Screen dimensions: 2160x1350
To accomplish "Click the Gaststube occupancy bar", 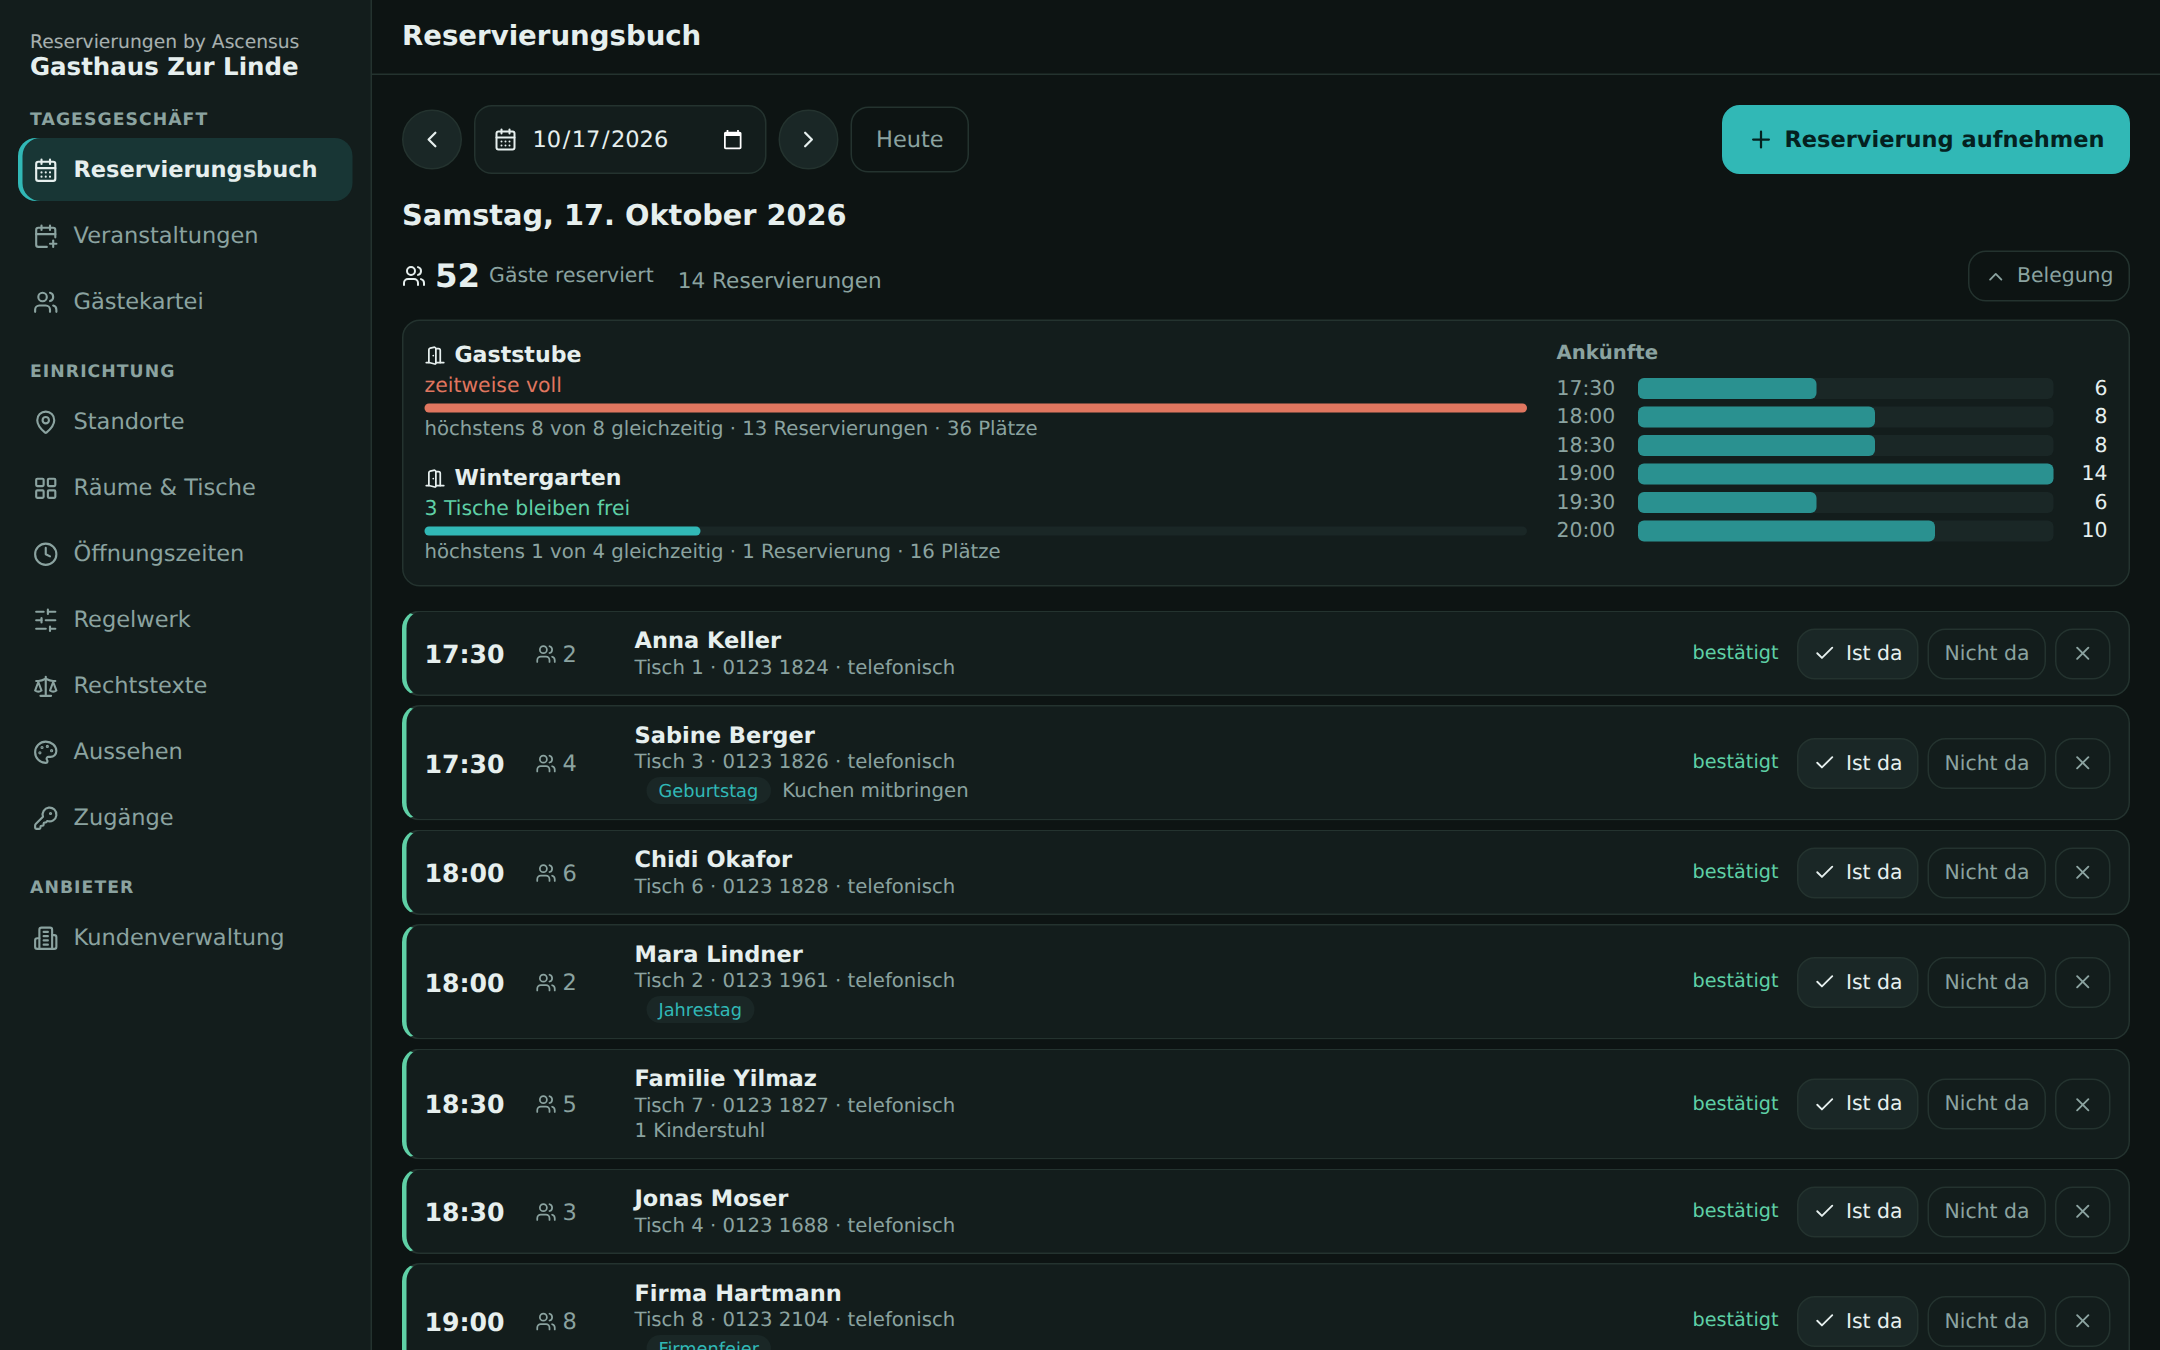I will (975, 408).
